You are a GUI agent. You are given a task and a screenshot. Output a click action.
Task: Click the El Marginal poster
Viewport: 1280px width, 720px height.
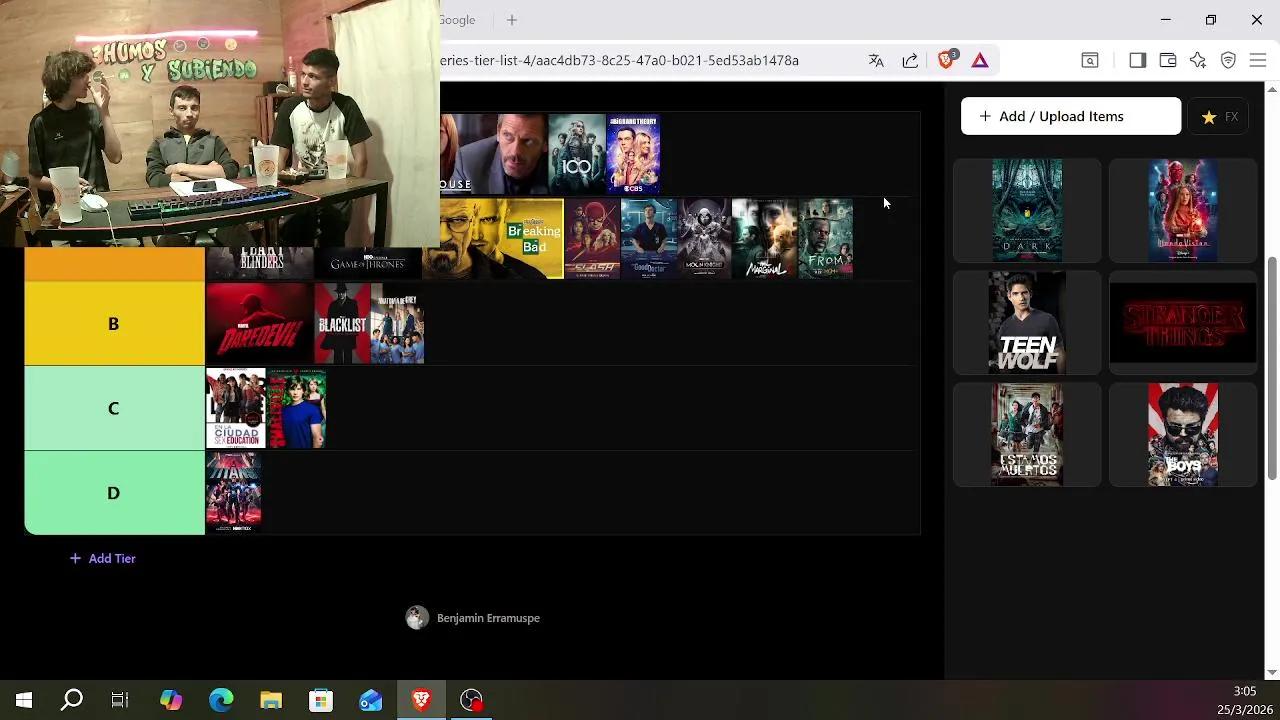(764, 238)
